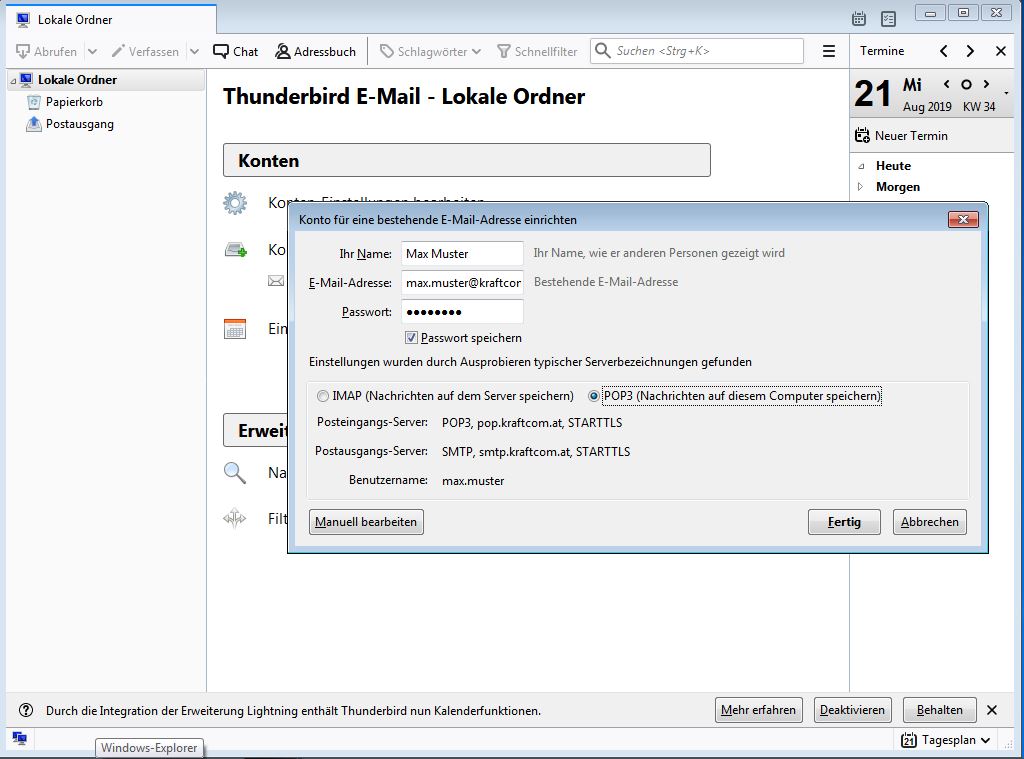This screenshot has height=759, width=1024.
Task: Click Behalten to keep Lightning
Action: 940,710
